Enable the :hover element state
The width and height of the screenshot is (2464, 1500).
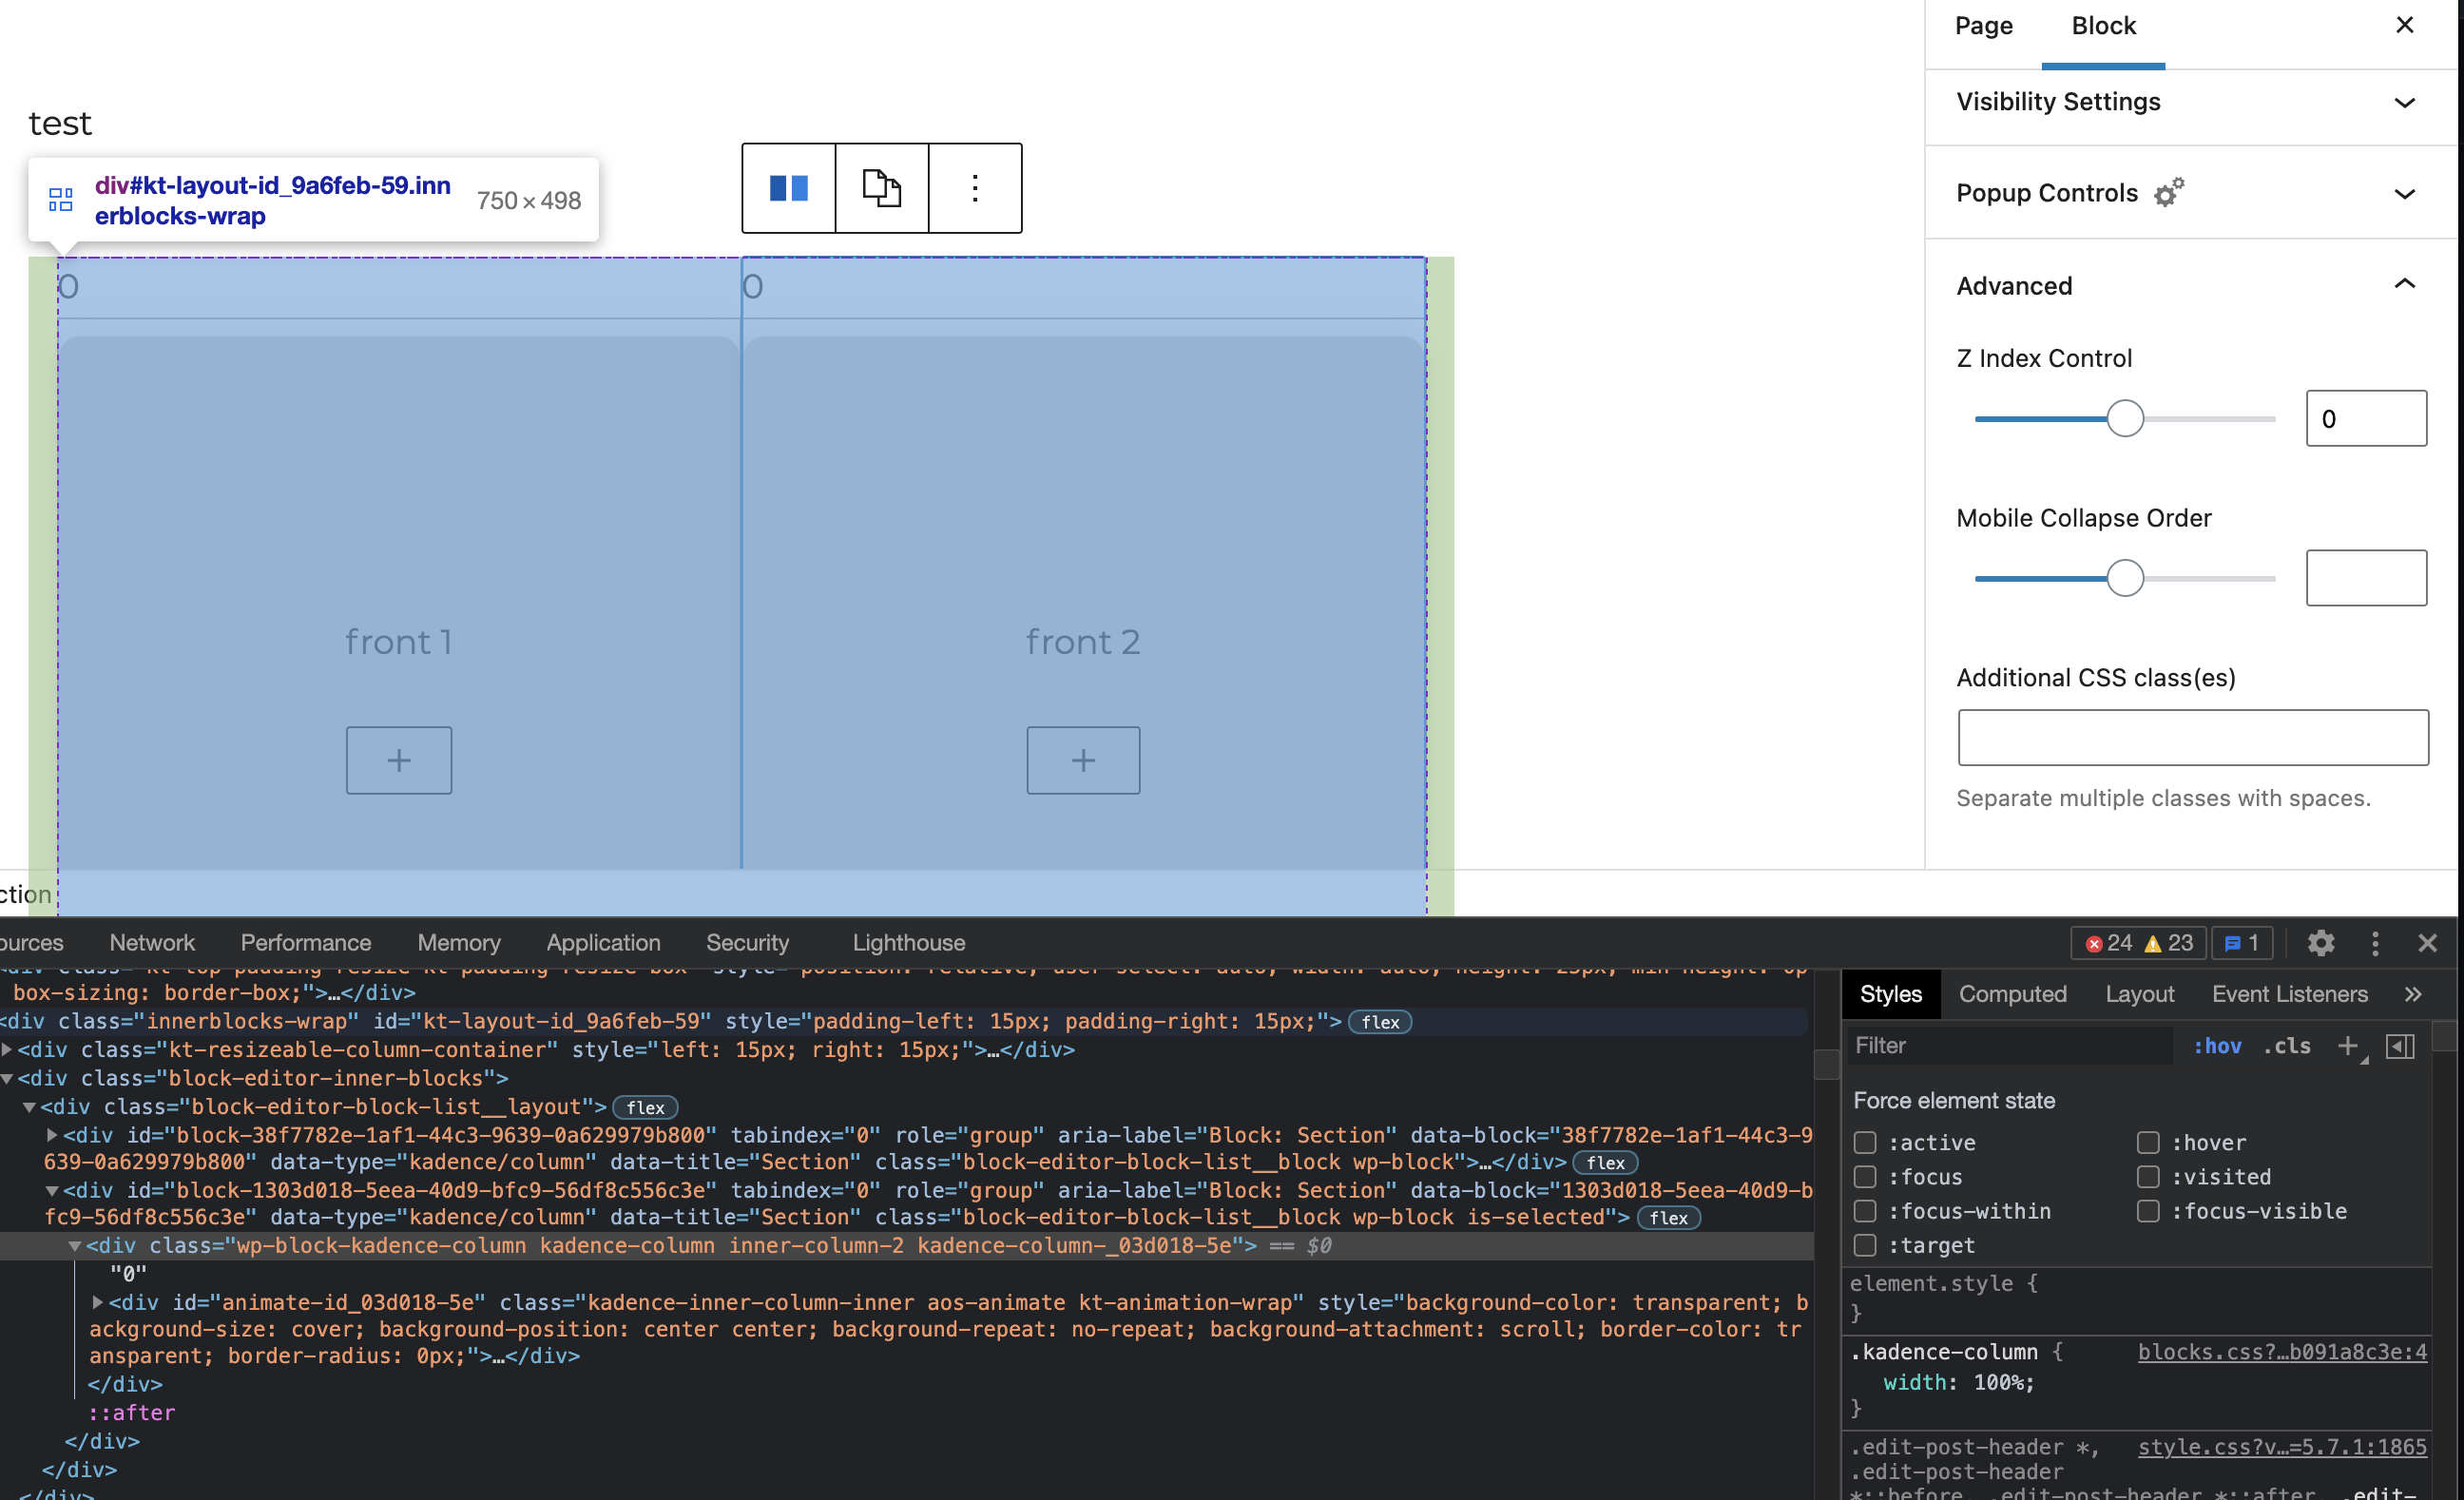click(x=2148, y=1142)
